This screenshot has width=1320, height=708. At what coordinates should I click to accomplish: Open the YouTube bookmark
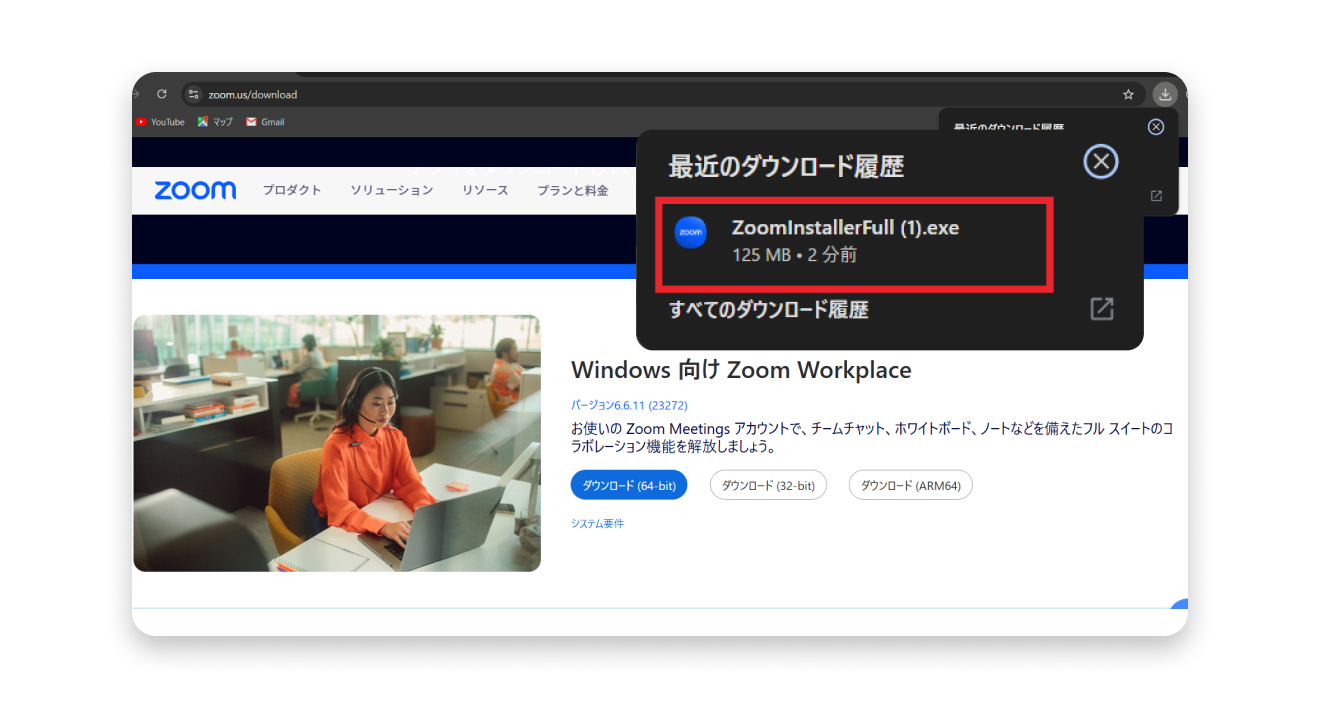[x=160, y=122]
